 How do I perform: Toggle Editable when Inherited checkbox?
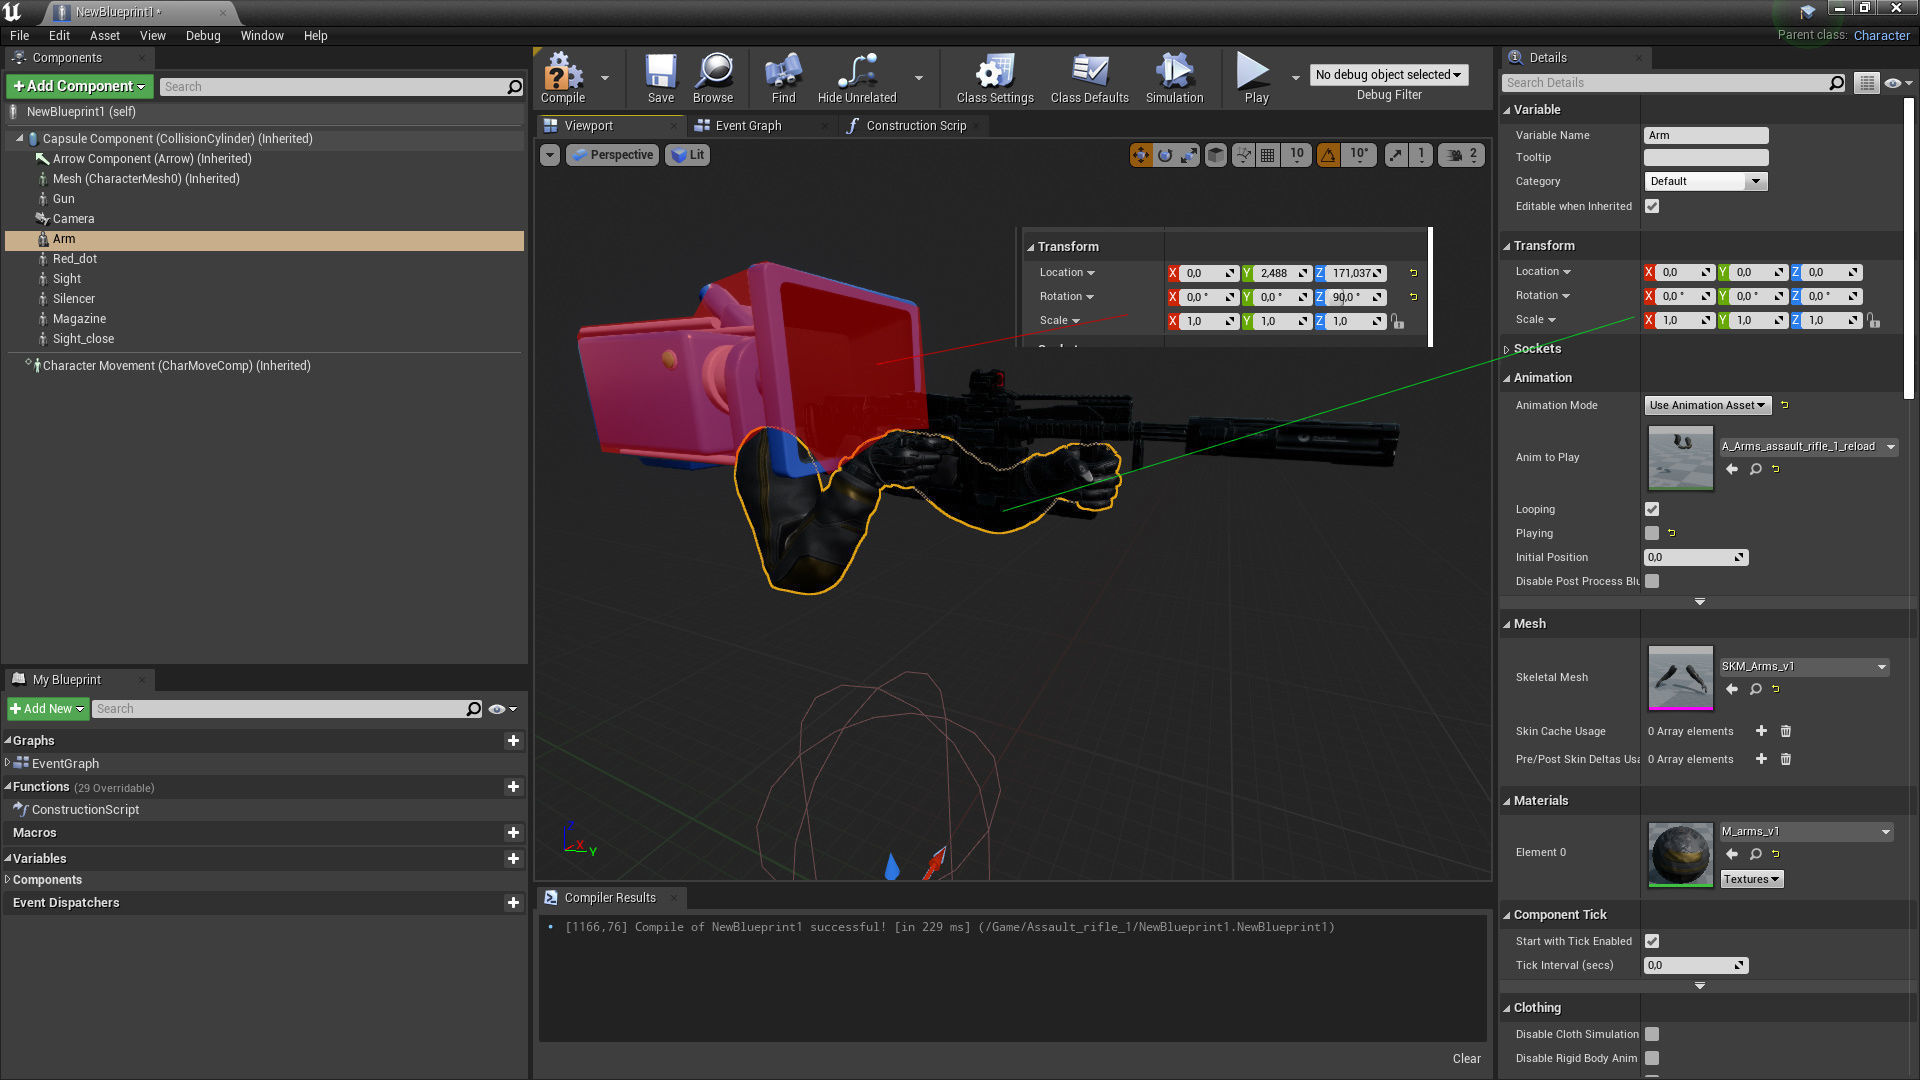(1652, 206)
